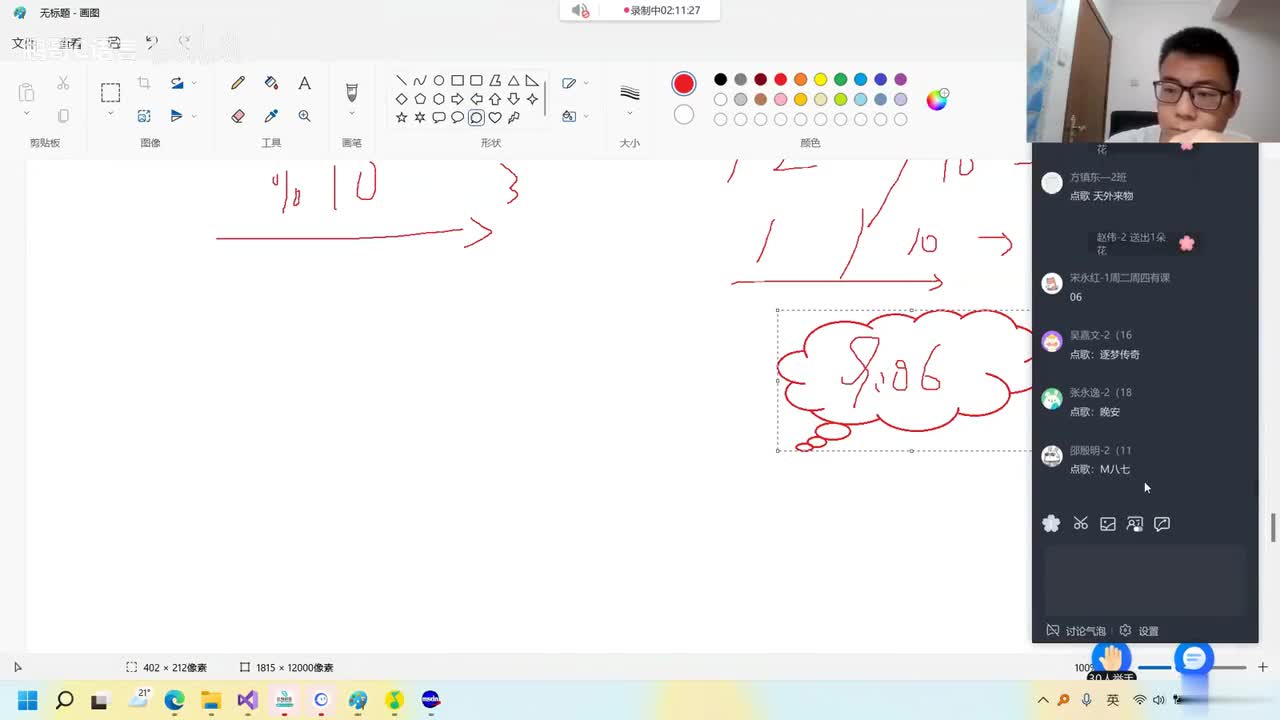Image resolution: width=1280 pixels, height=720 pixels.
Task: Click the blue chat floating button
Action: pos(1194,659)
